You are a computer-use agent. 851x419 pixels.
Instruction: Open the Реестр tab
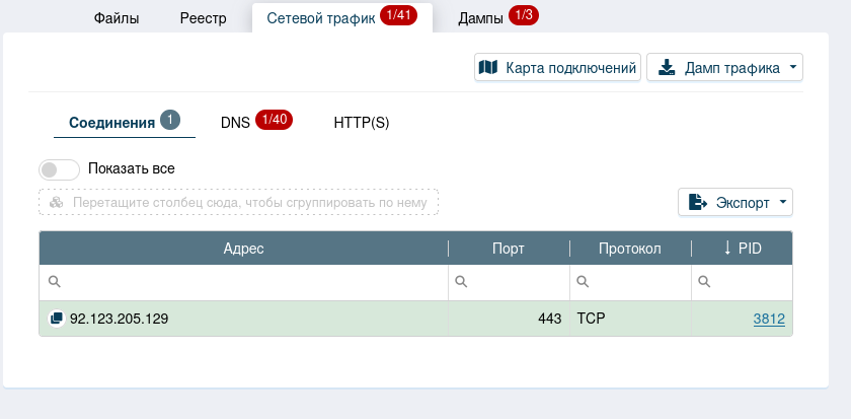203,18
